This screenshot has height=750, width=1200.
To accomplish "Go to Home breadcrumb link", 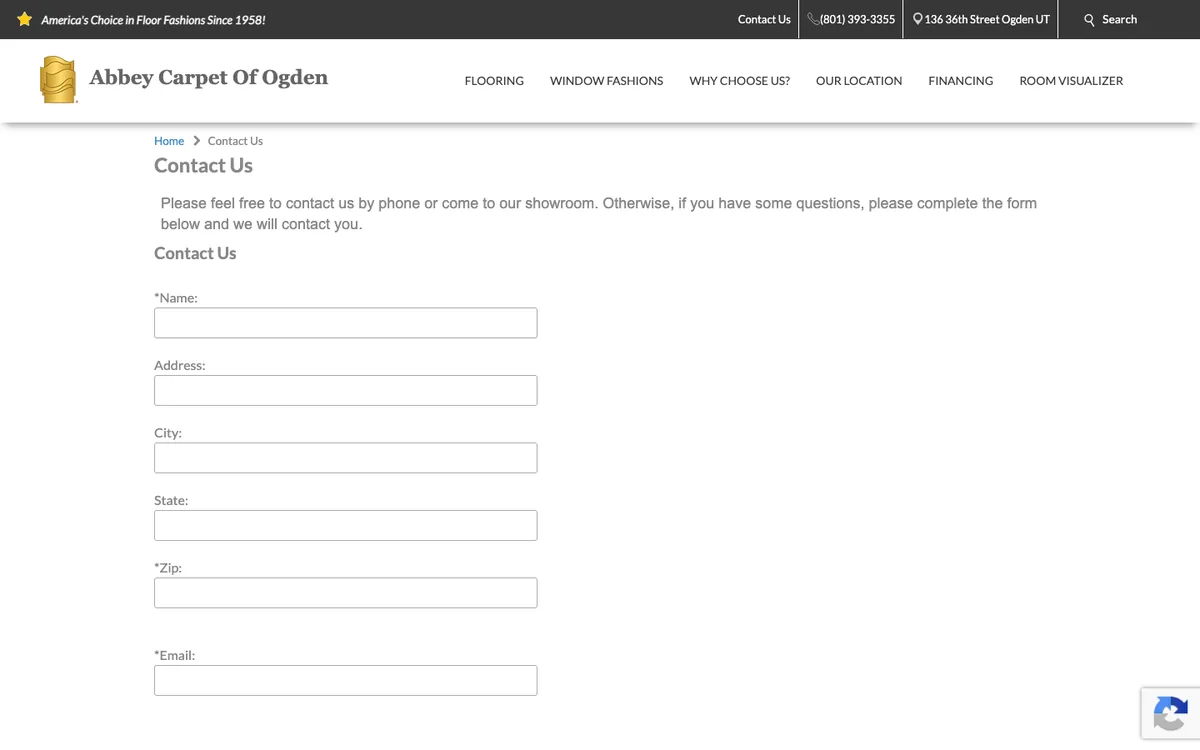I will [169, 141].
